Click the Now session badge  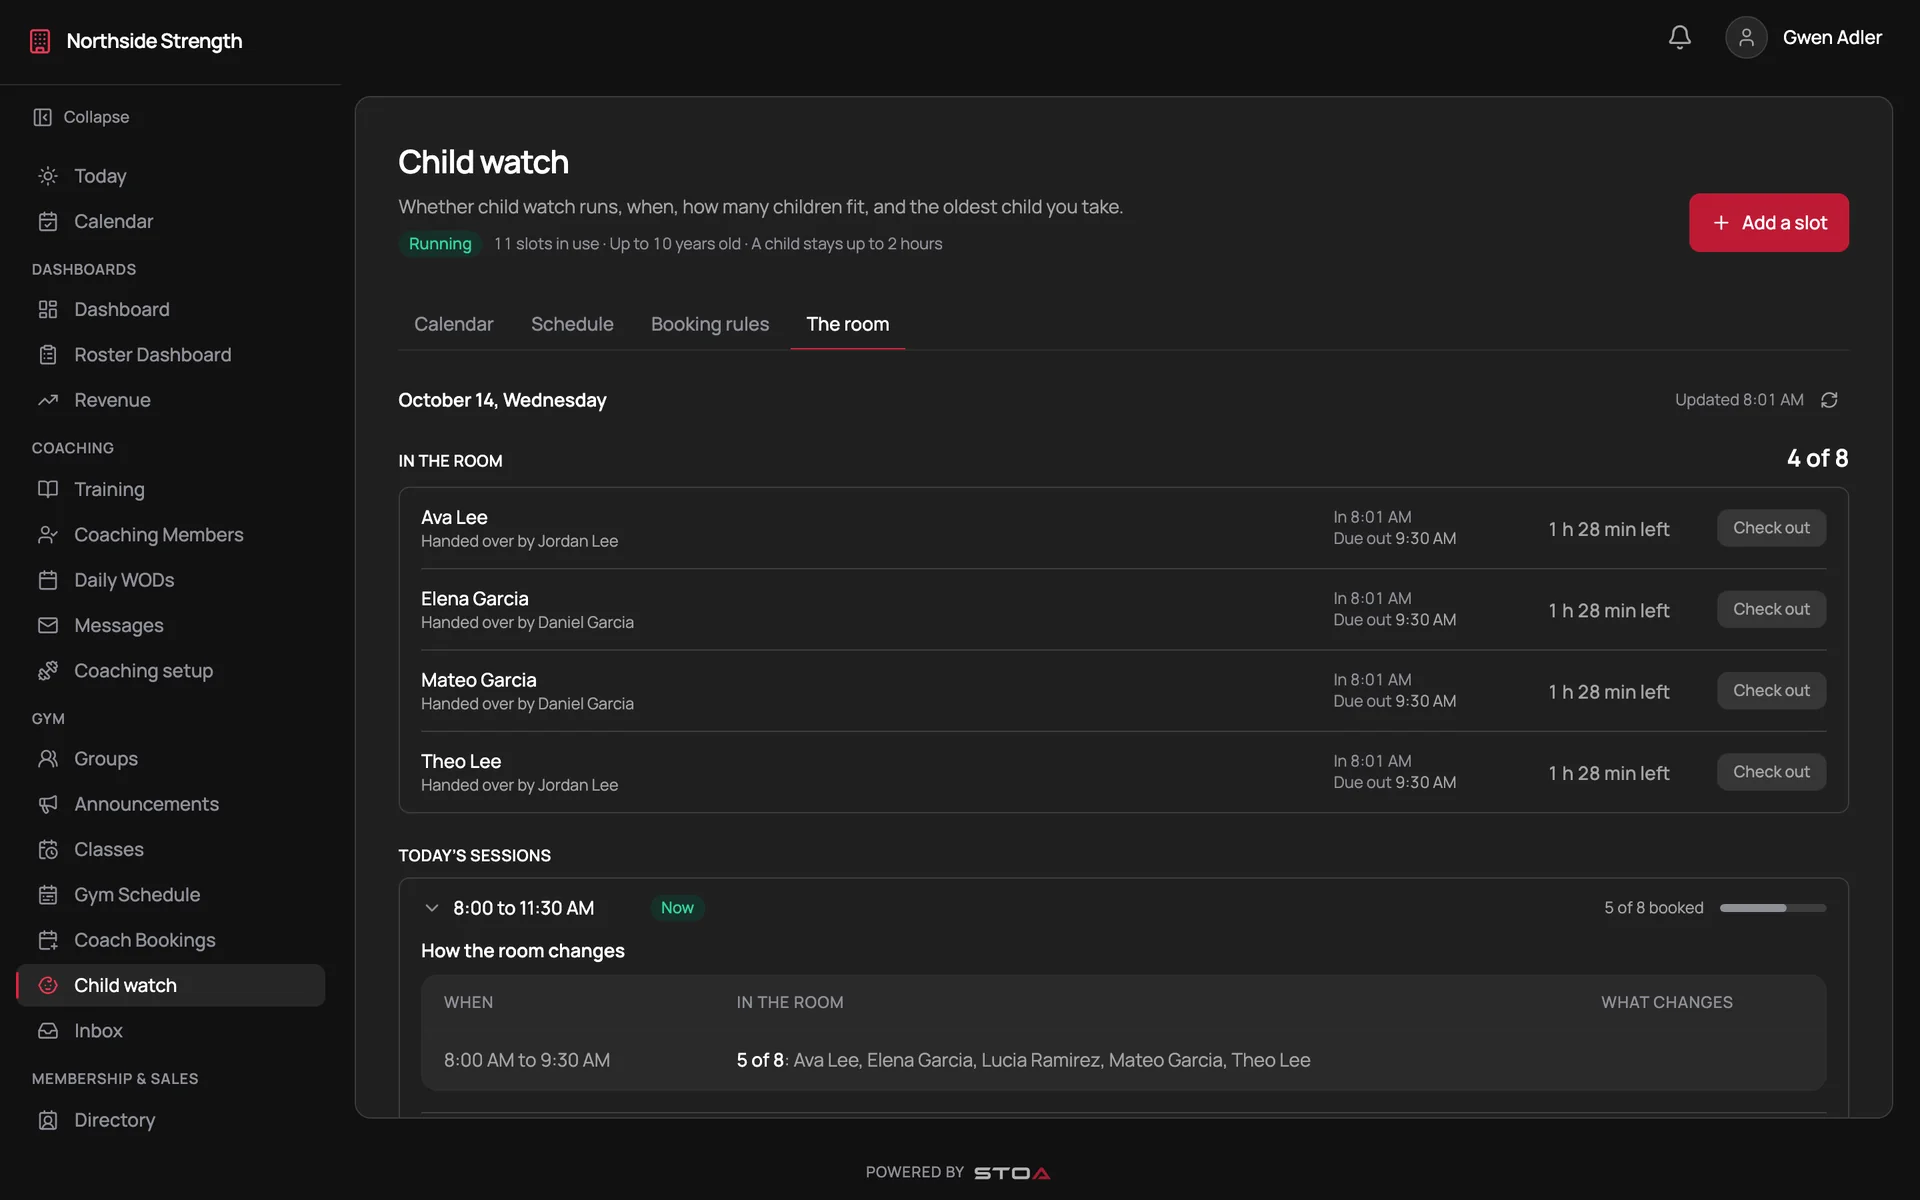pyautogui.click(x=677, y=908)
